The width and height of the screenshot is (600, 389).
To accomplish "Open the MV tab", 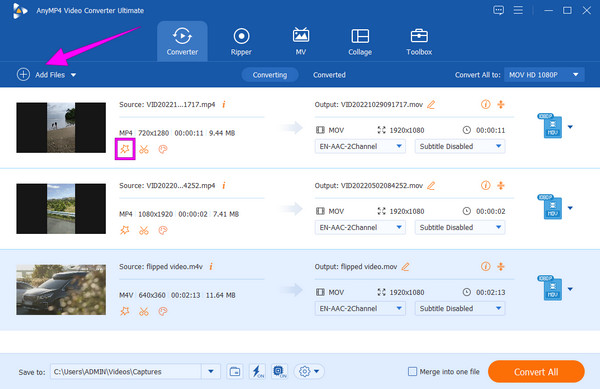I will click(x=301, y=41).
